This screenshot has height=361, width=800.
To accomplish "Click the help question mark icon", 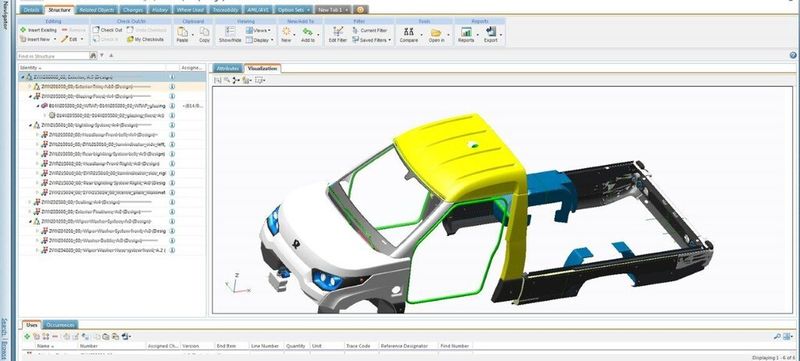I will point(793,55).
